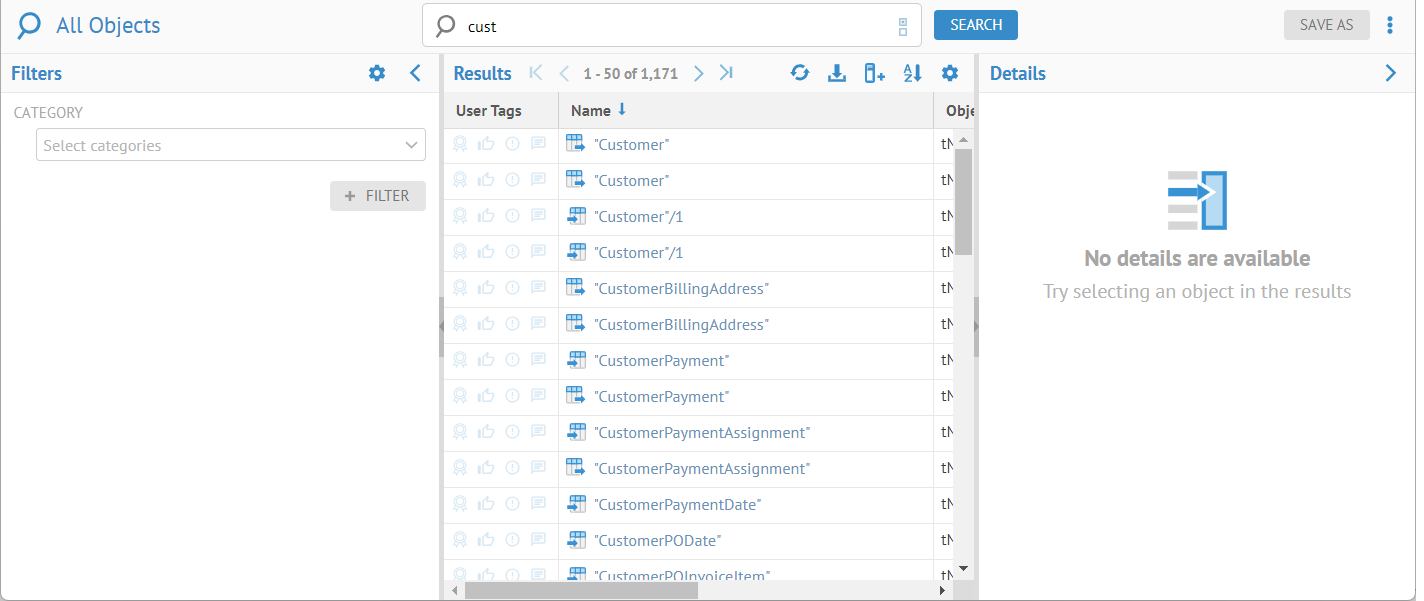
Task: Toggle the certified badge on CustomerBillingAddress row
Action: point(460,288)
